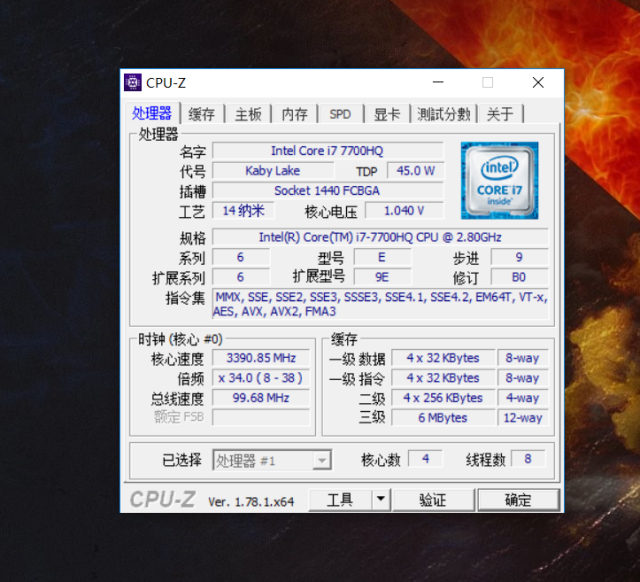Click the Kaby Lake code name value
This screenshot has height=582, width=640.
pos(273,171)
